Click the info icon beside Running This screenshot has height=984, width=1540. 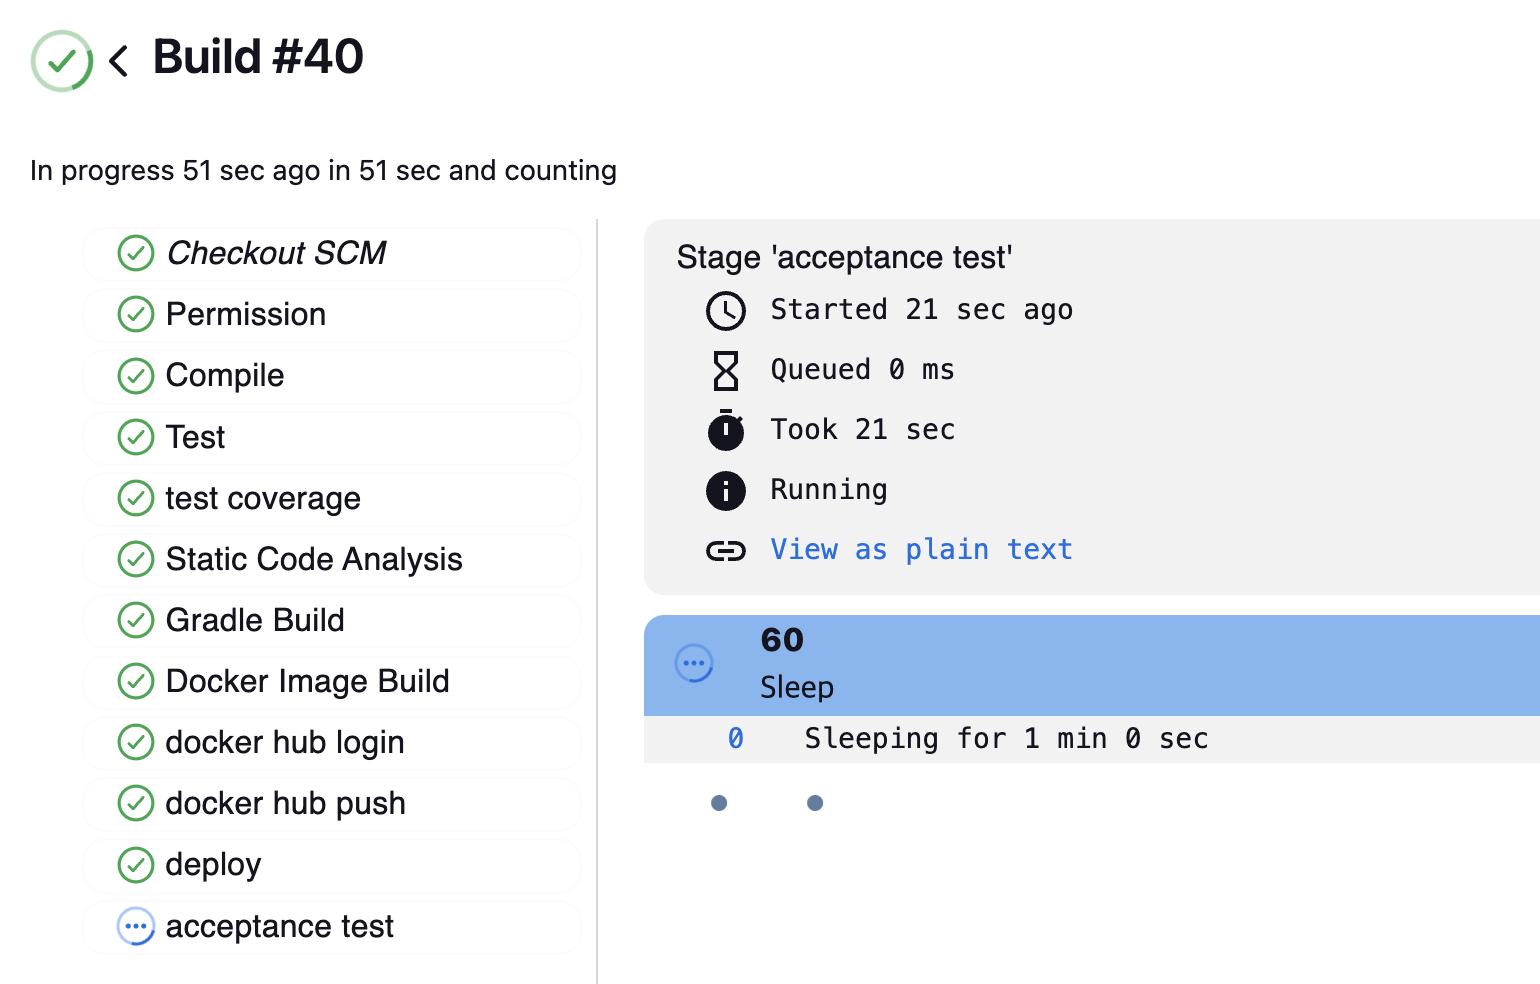(x=725, y=491)
